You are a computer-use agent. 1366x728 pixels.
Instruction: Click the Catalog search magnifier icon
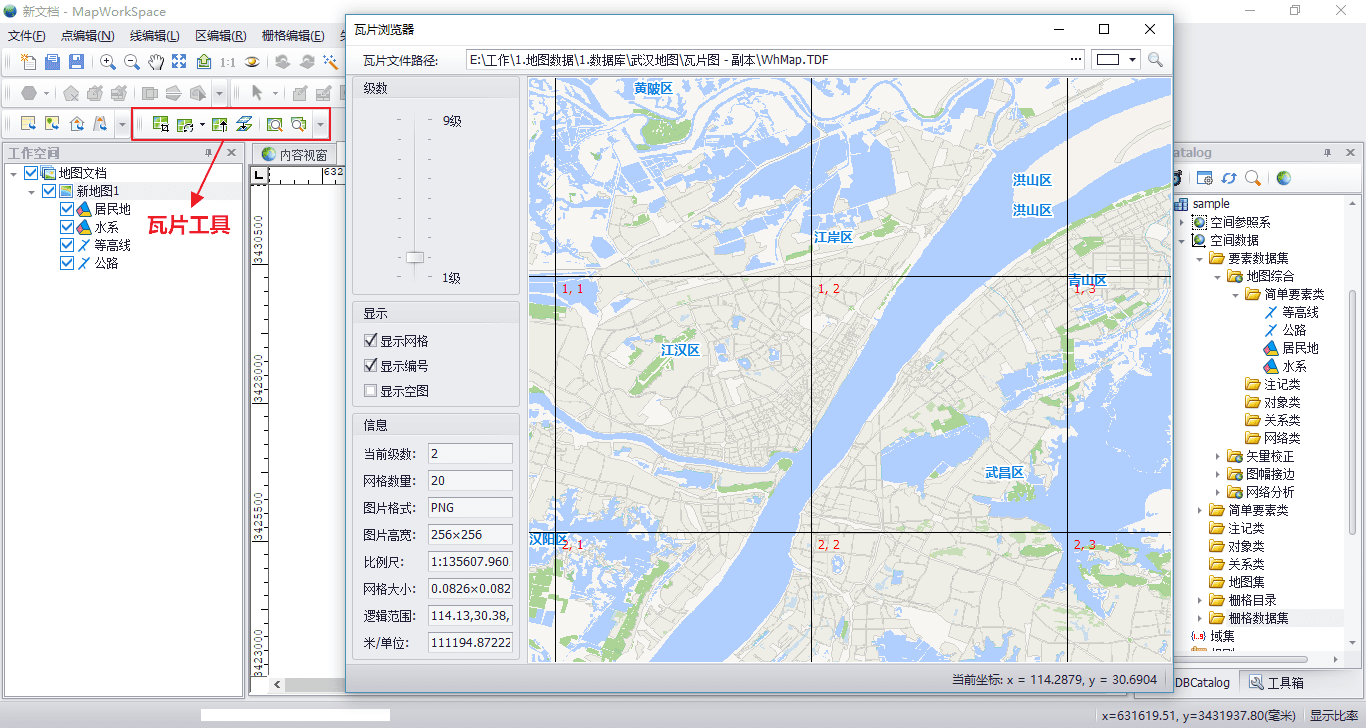pyautogui.click(x=1253, y=178)
